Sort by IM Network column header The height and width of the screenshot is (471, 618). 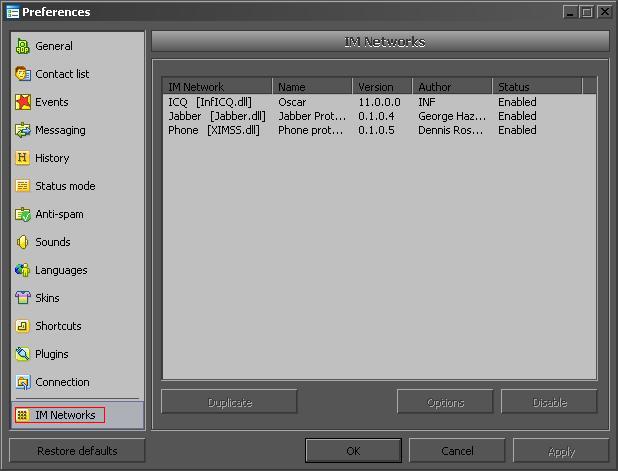(x=217, y=86)
